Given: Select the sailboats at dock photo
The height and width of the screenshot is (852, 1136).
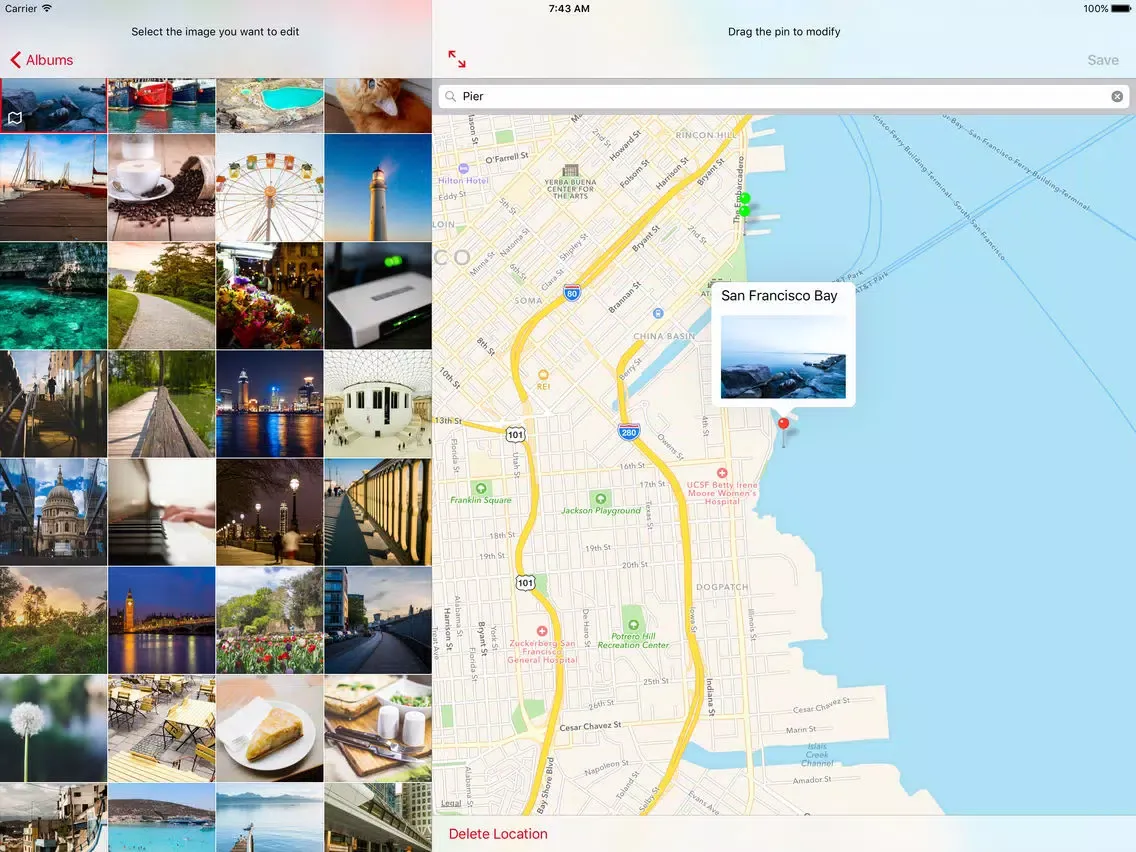Looking at the screenshot, I should [x=53, y=188].
